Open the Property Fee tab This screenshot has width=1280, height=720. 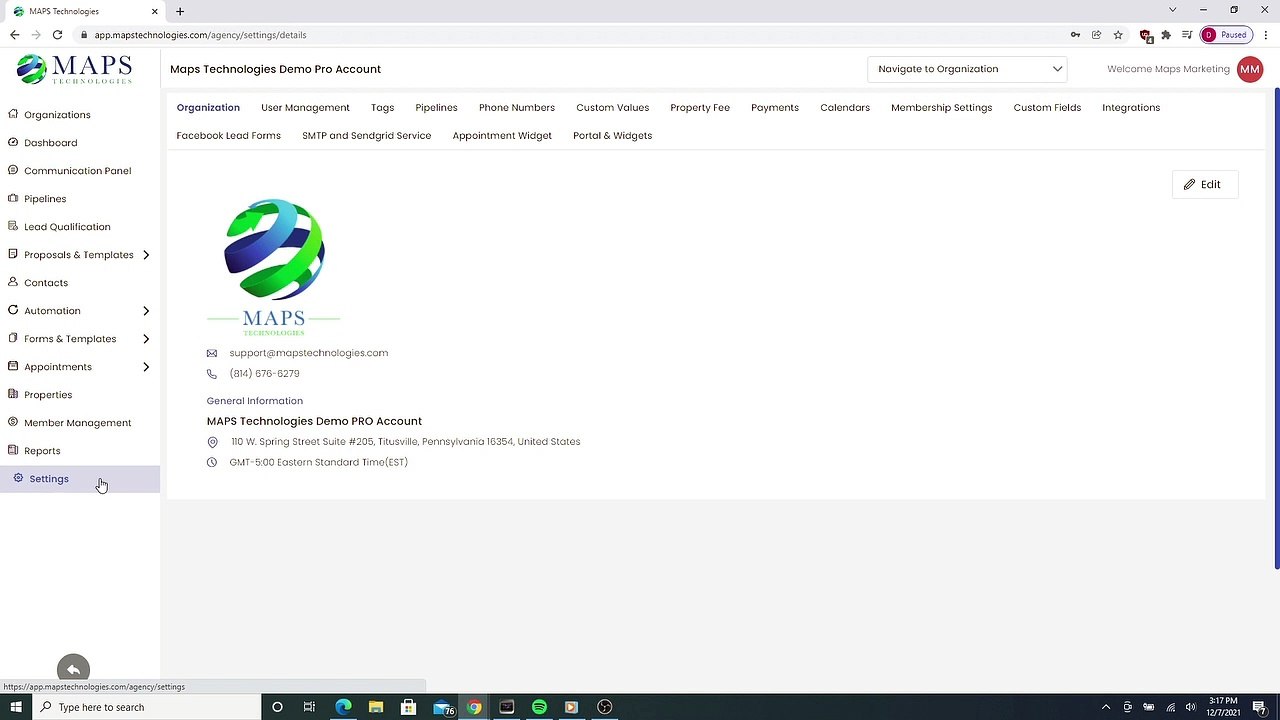(x=700, y=108)
